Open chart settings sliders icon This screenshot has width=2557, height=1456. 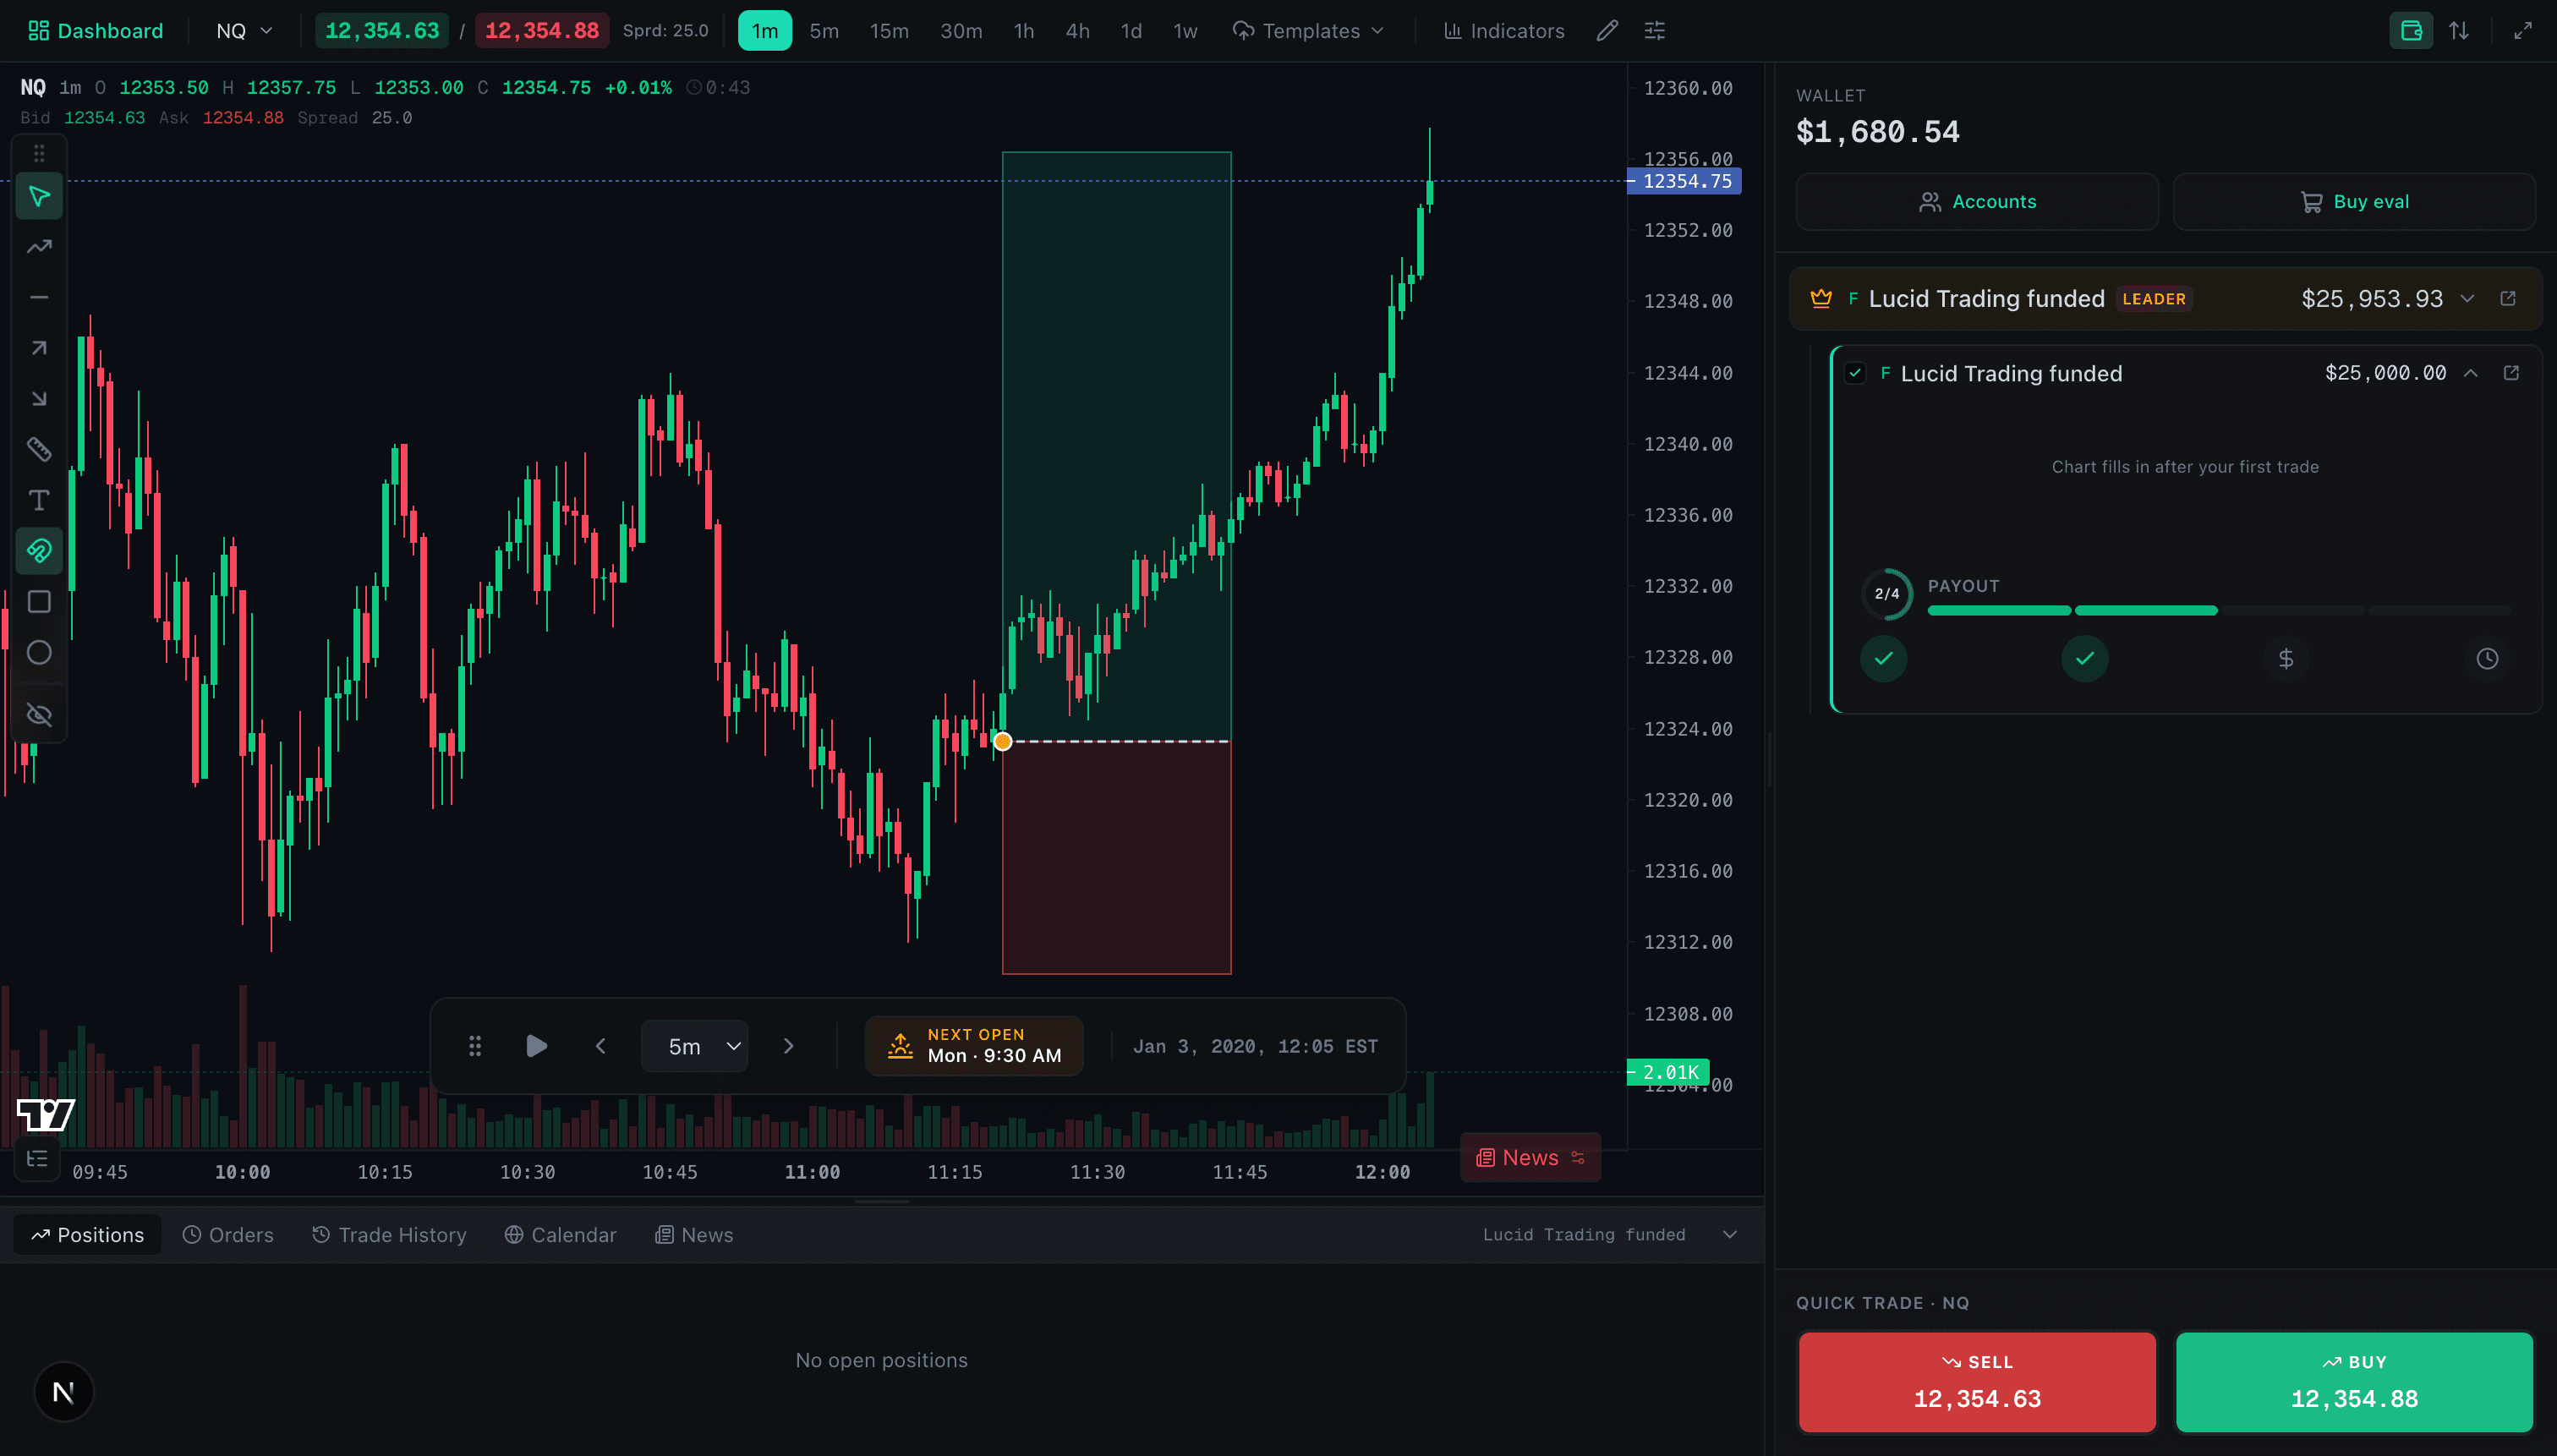(x=1655, y=31)
